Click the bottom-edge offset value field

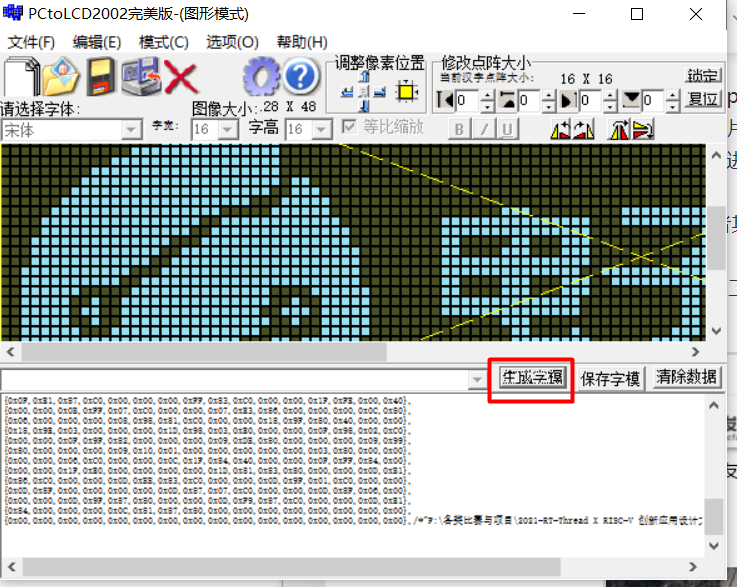tap(654, 101)
